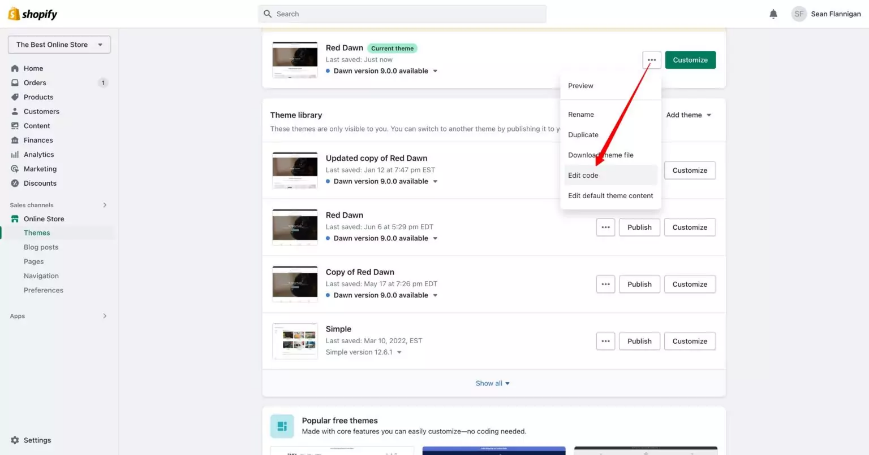Open more actions for current Red Dawn theme
869x455 pixels.
coord(652,60)
